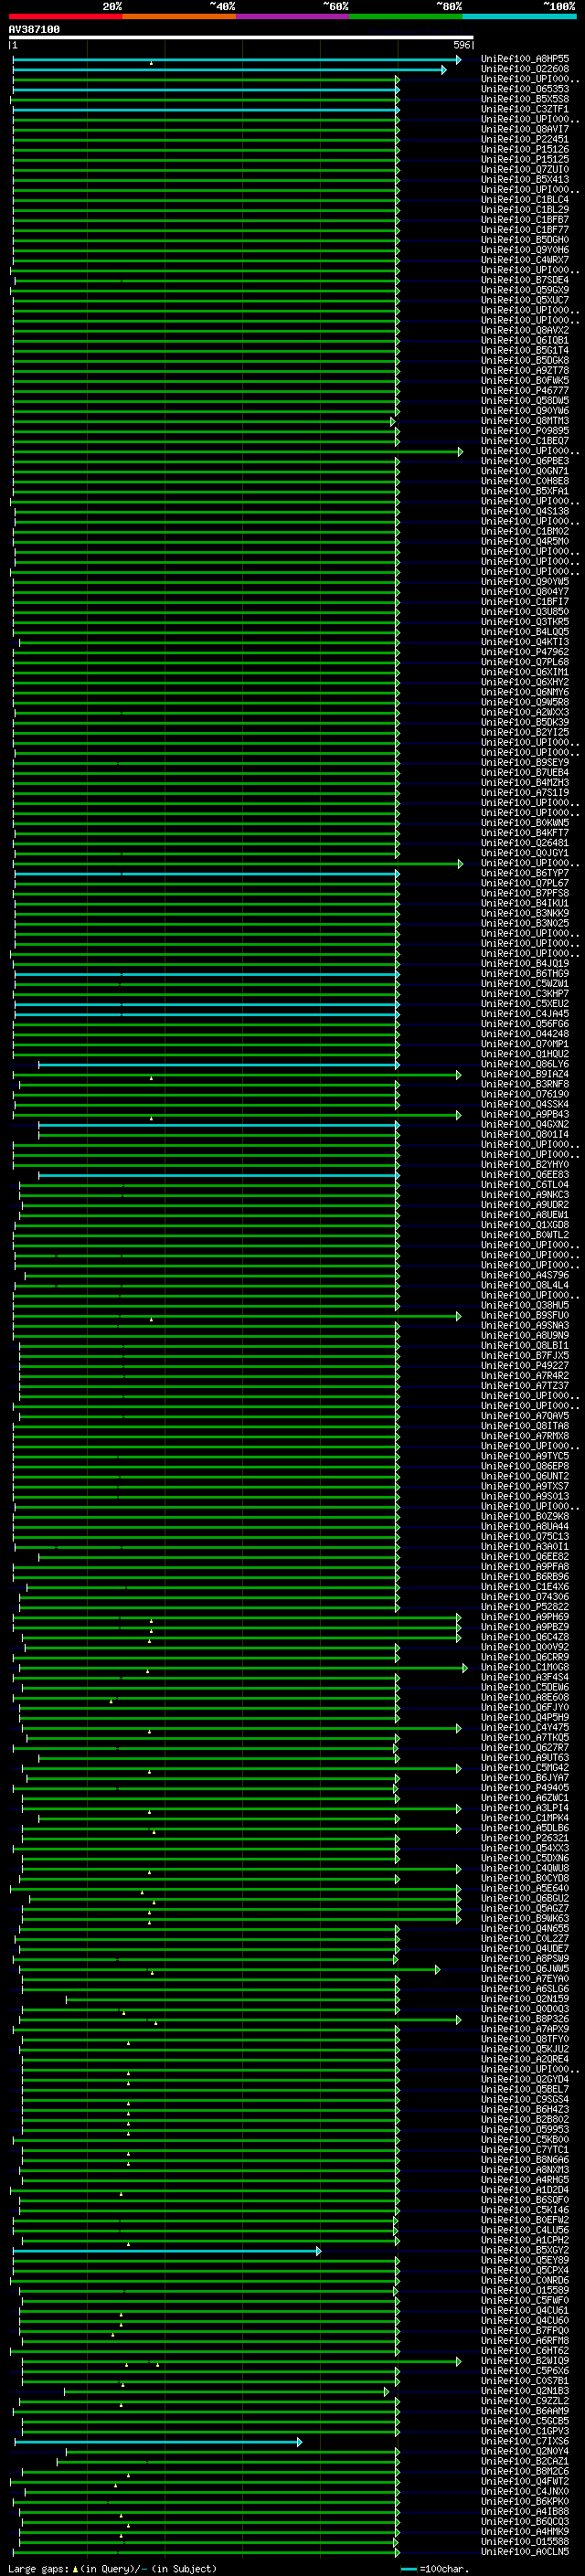Select hit UniRef100_Q6EE83
This screenshot has width=585, height=2576.
pyautogui.click(x=525, y=1175)
